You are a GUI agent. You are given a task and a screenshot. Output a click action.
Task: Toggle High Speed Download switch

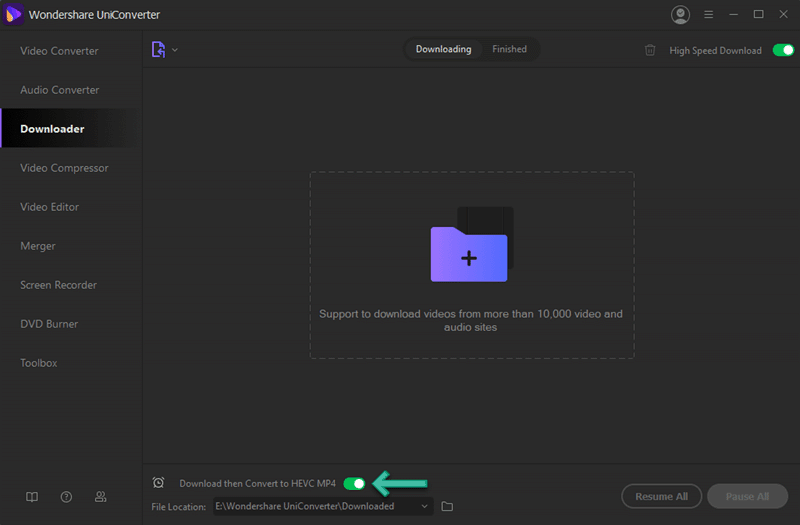(783, 50)
